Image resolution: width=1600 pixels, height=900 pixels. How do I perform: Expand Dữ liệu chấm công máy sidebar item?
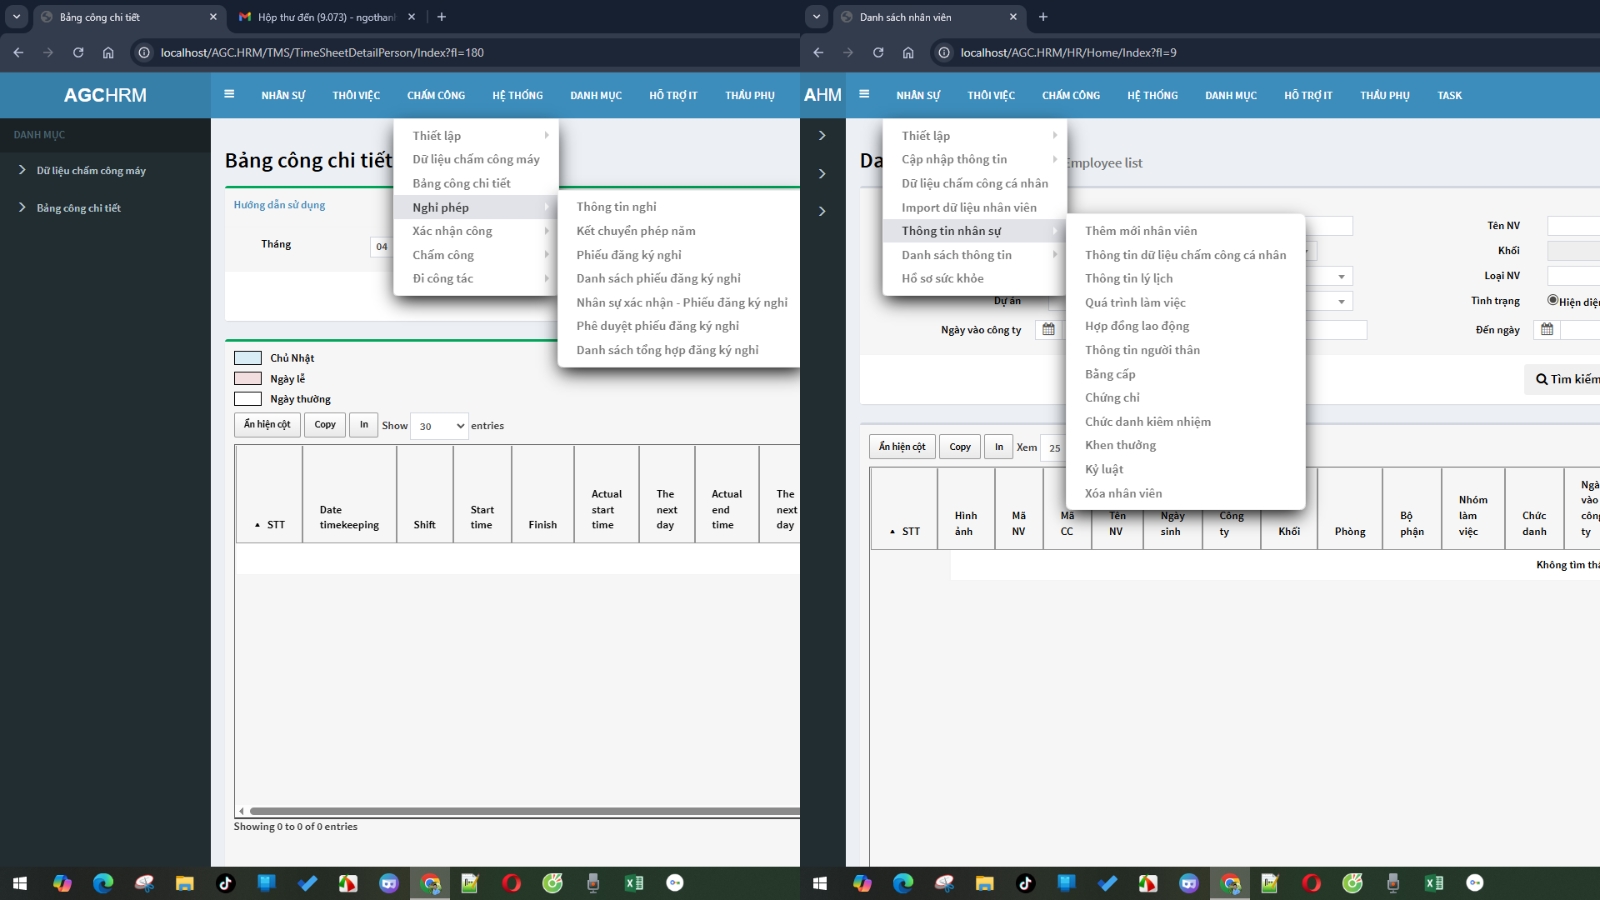coord(90,171)
